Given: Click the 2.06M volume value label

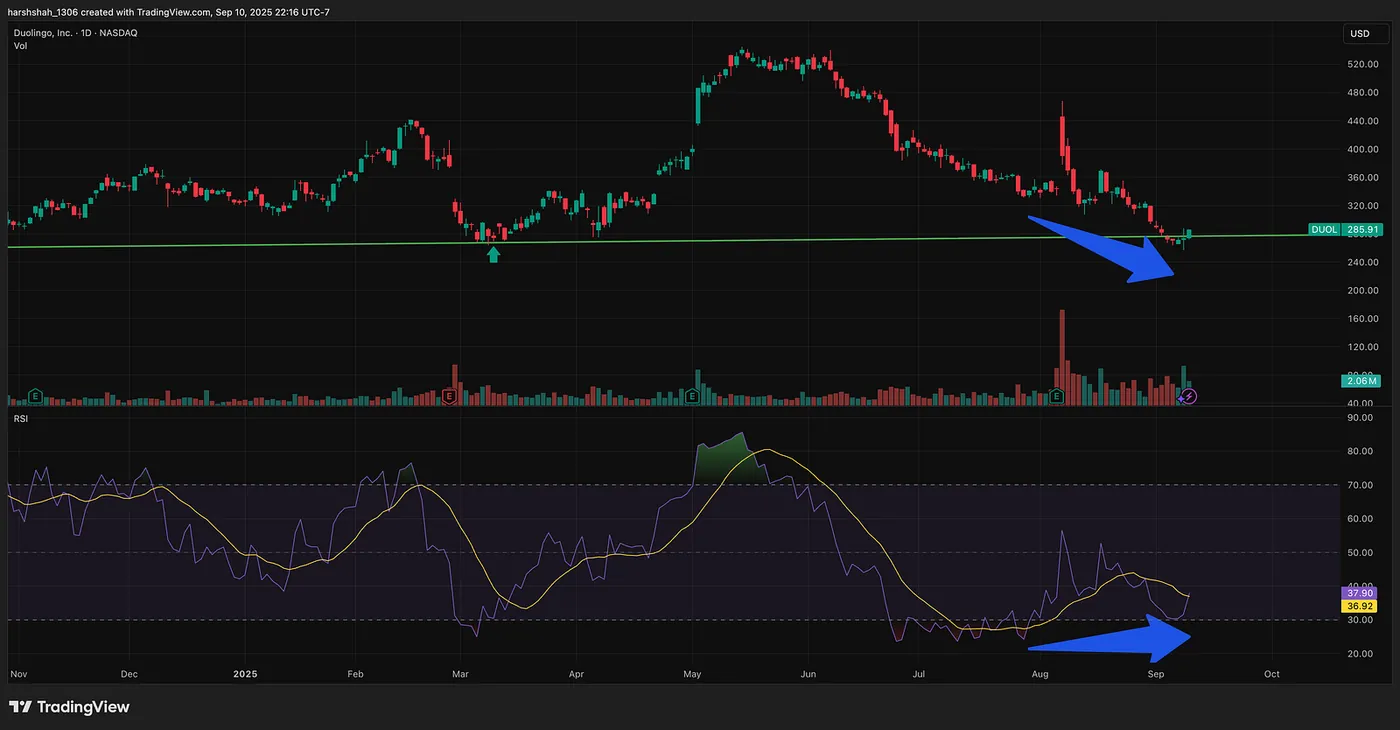Looking at the screenshot, I should tap(1363, 381).
